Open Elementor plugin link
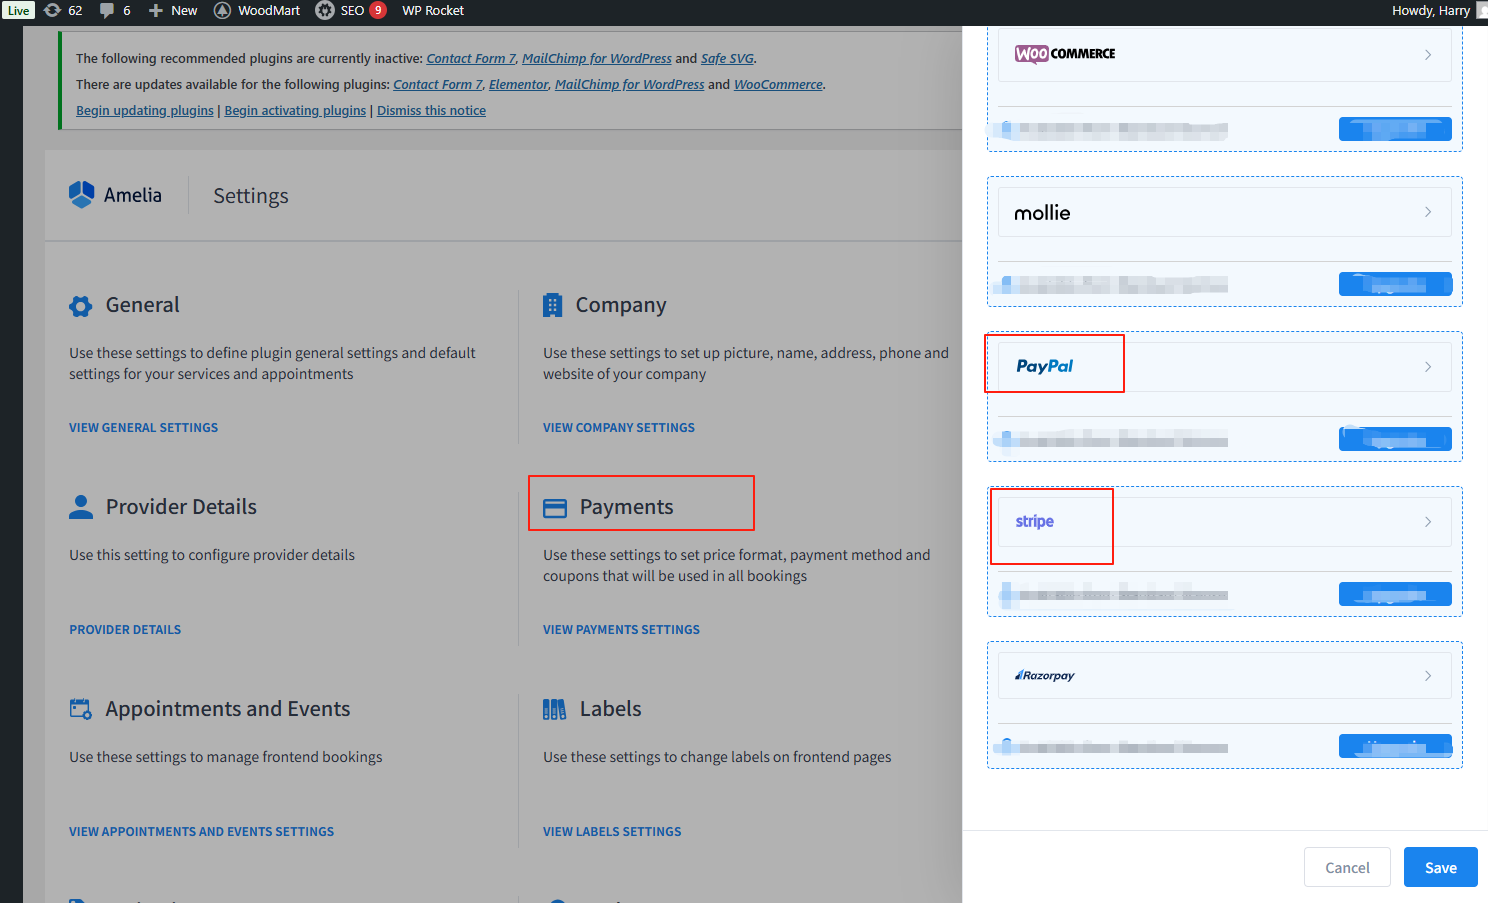 click(x=518, y=85)
